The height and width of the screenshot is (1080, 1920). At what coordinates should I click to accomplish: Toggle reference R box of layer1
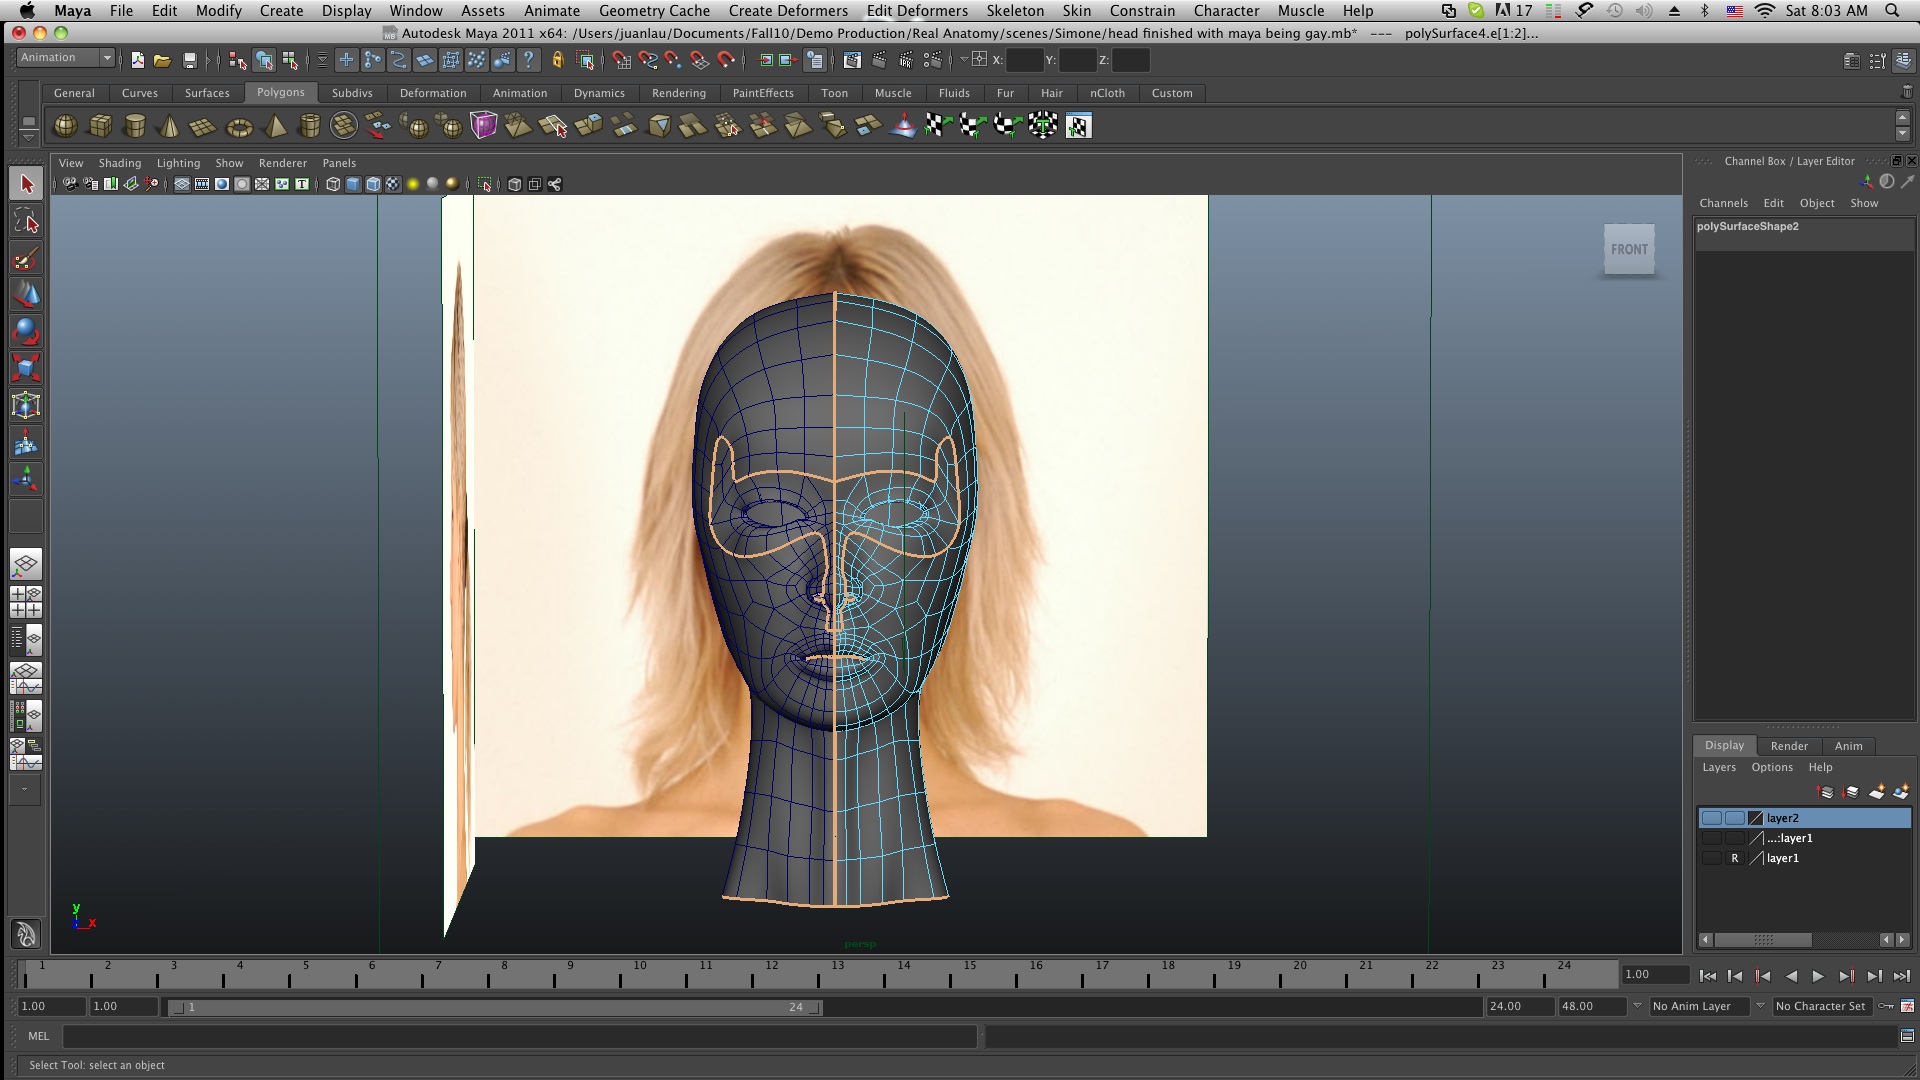tap(1735, 858)
